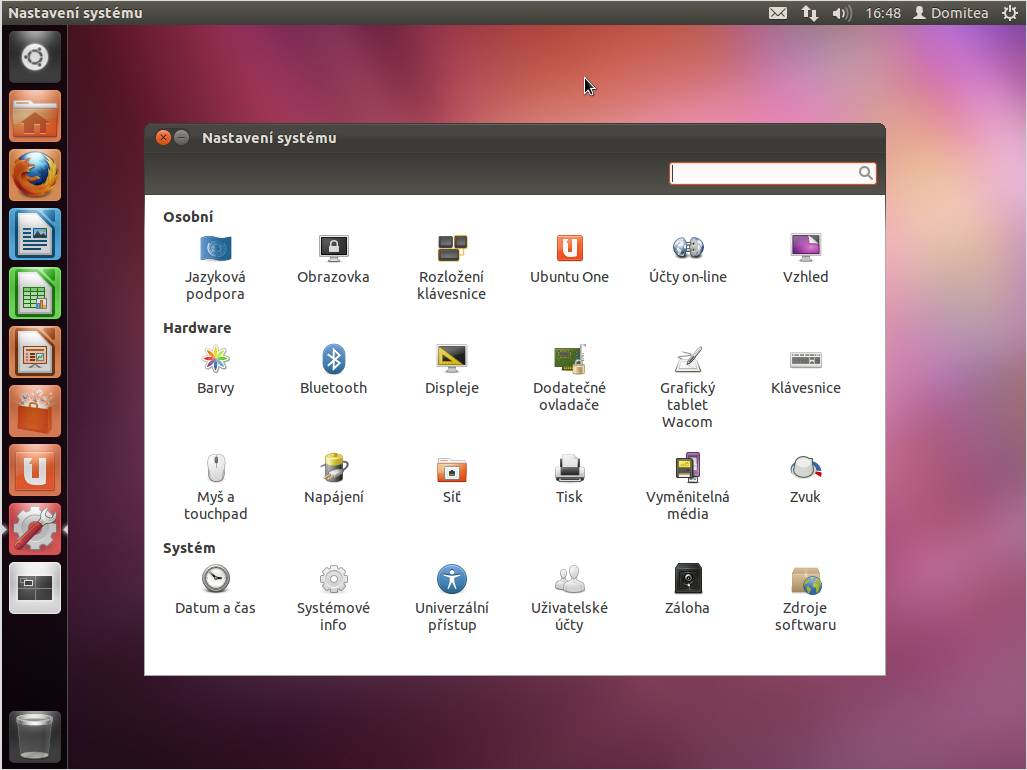Expand the Domitea user menu

[950, 13]
